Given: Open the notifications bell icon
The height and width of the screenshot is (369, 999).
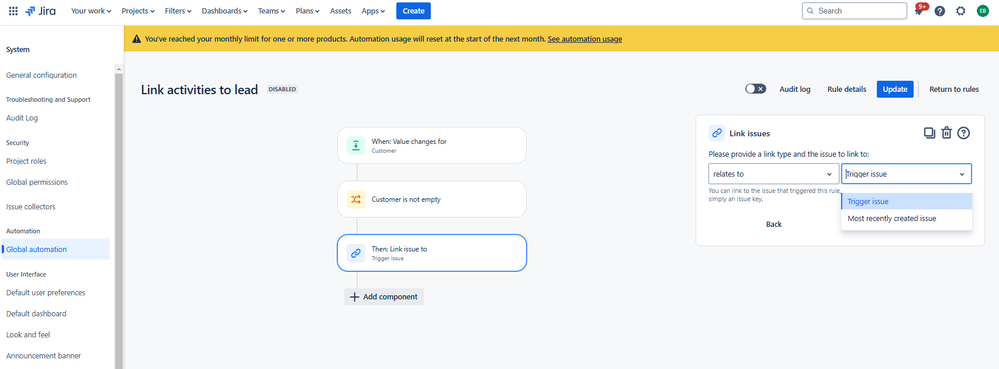Looking at the screenshot, I should click(919, 11).
